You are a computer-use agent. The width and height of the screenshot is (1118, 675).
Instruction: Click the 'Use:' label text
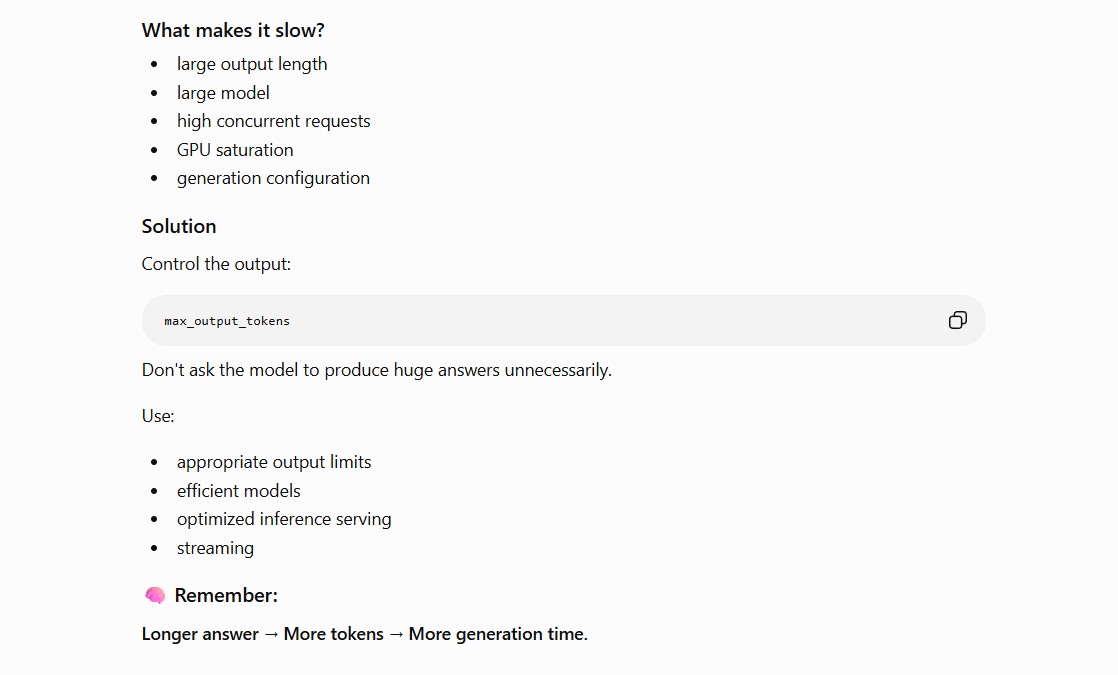[158, 416]
